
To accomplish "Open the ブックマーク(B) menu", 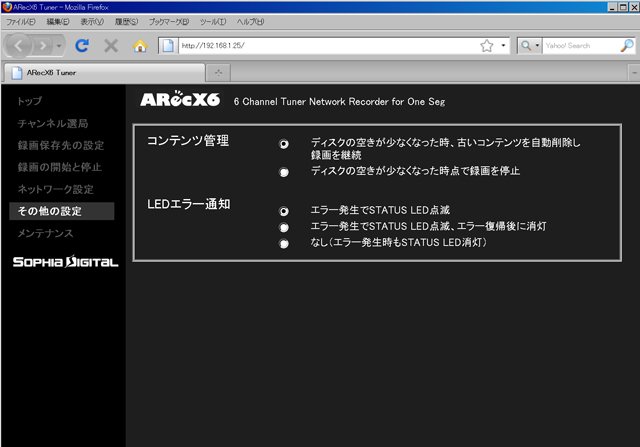I will (x=169, y=22).
